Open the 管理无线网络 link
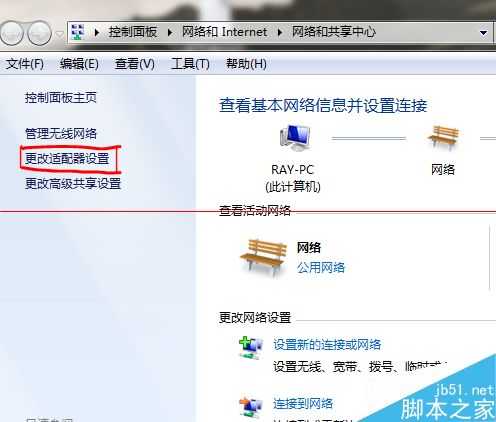The image size is (496, 422). [61, 134]
